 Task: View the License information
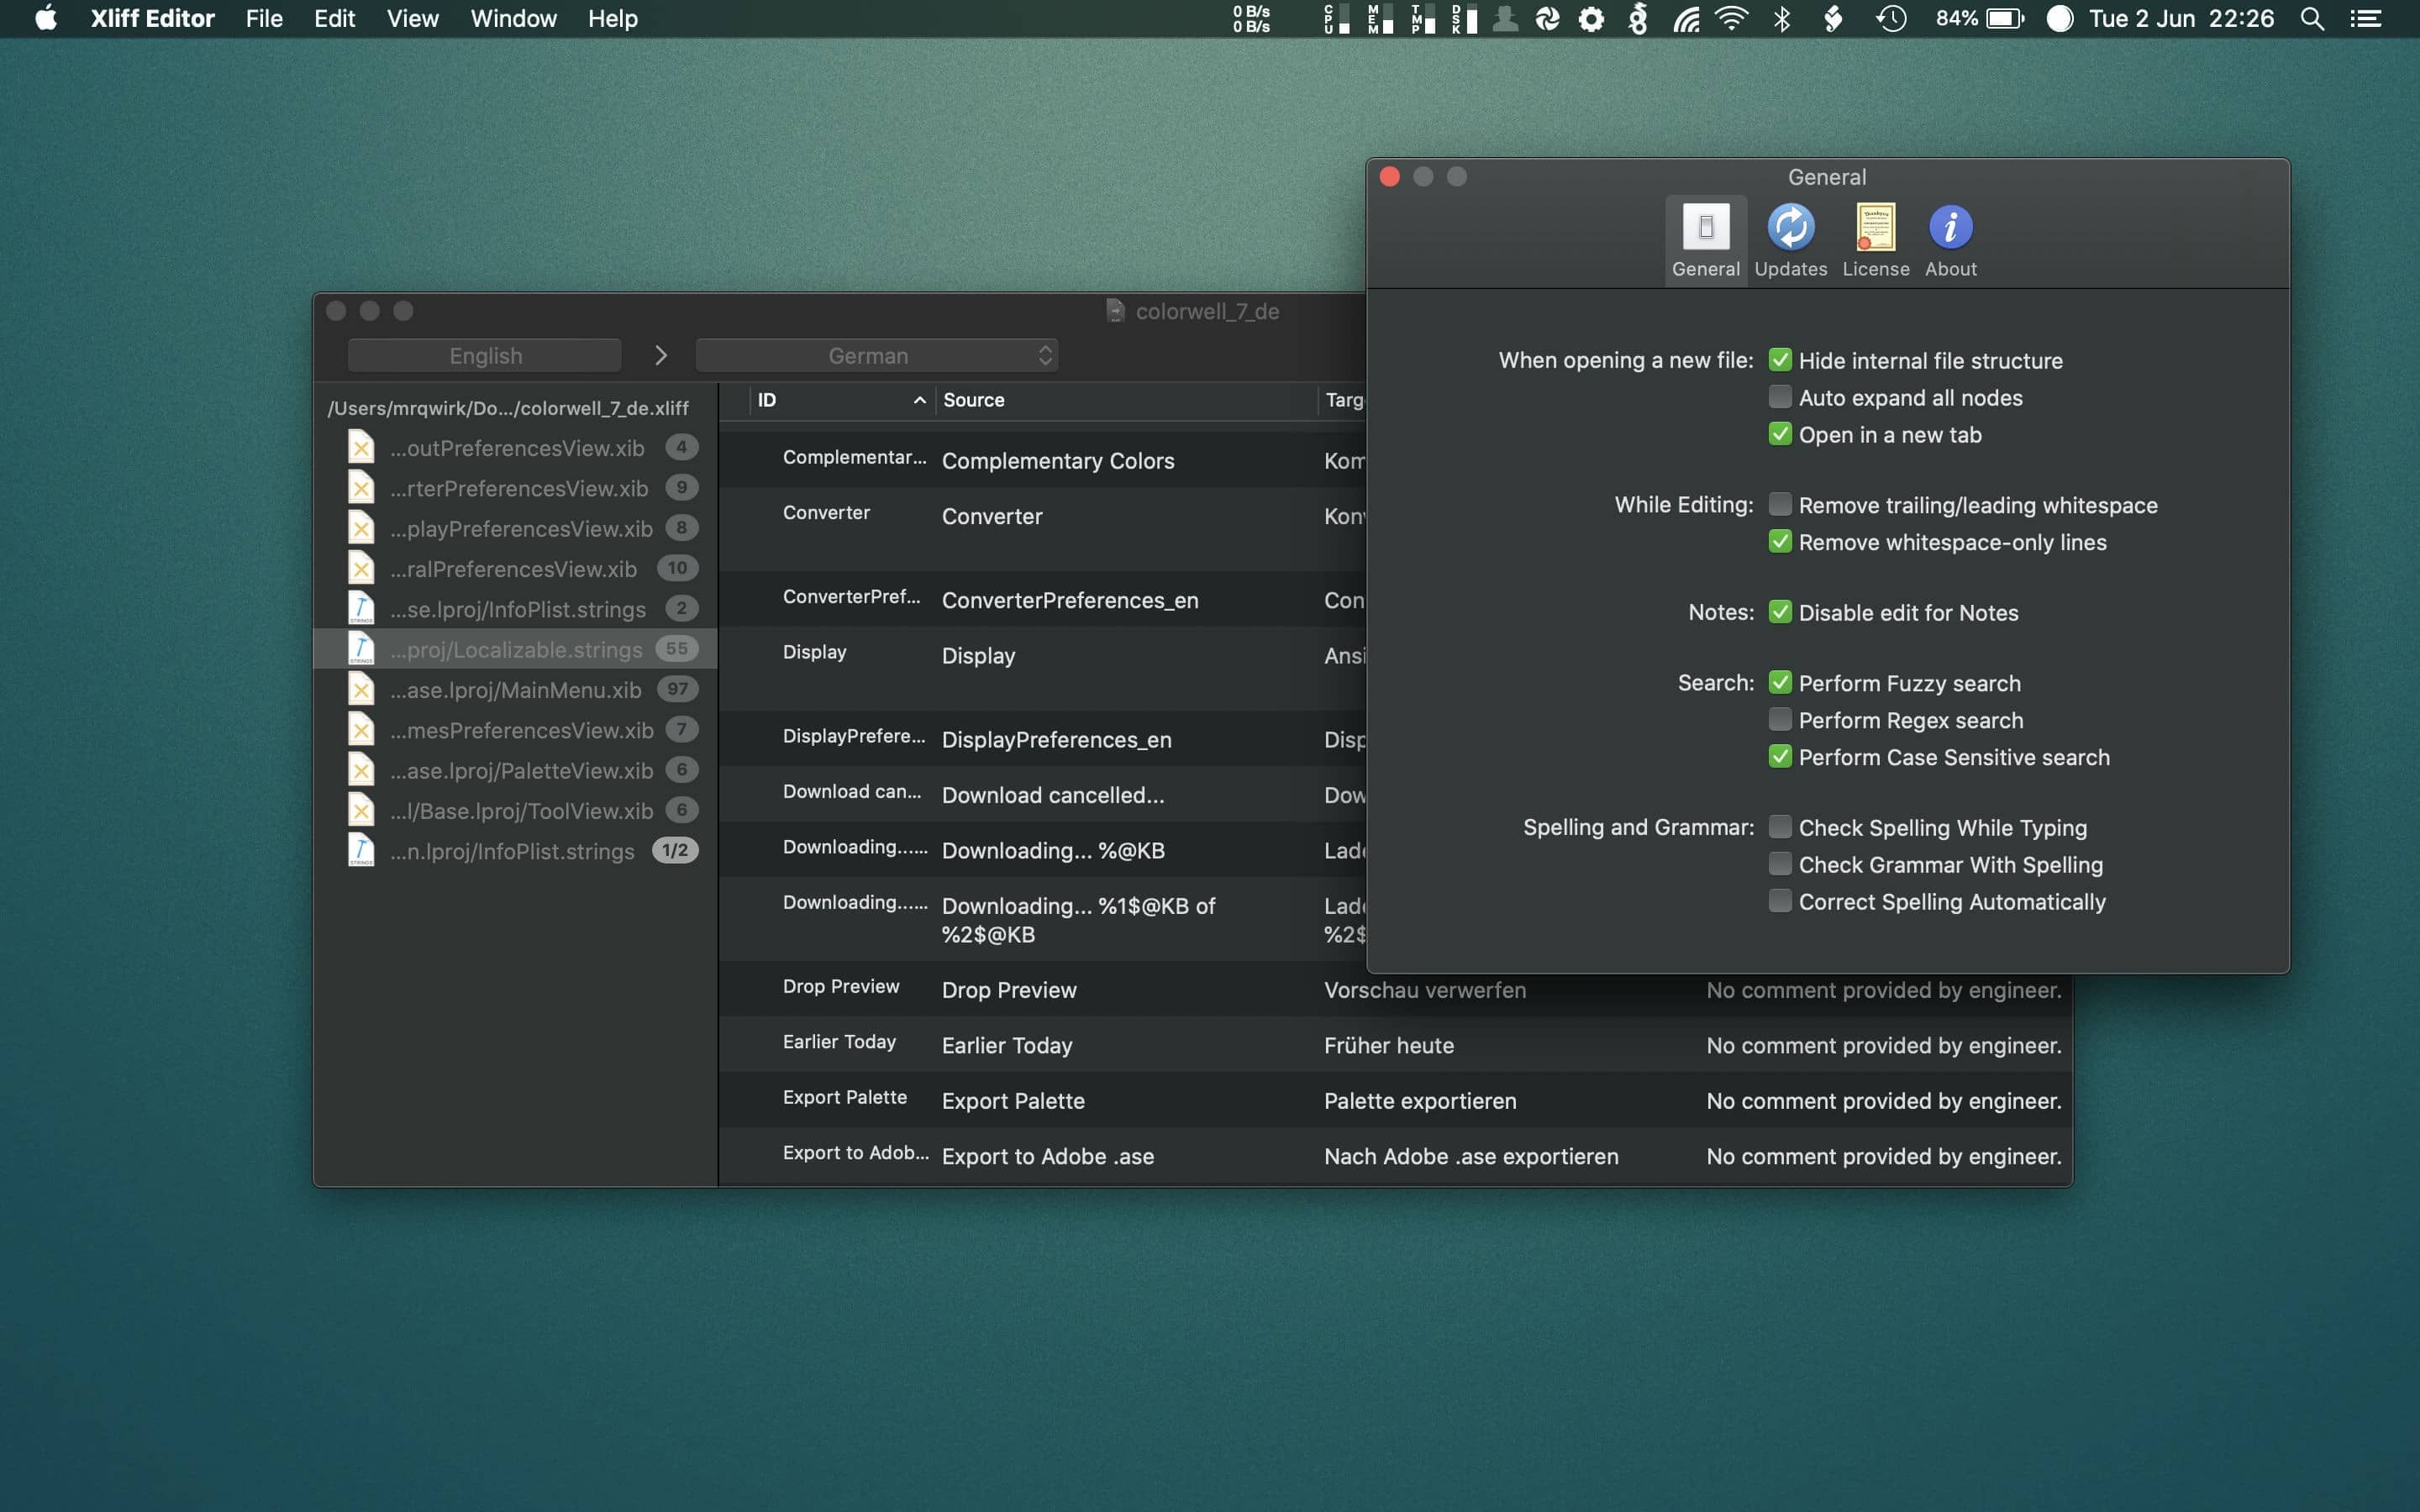click(x=1875, y=235)
